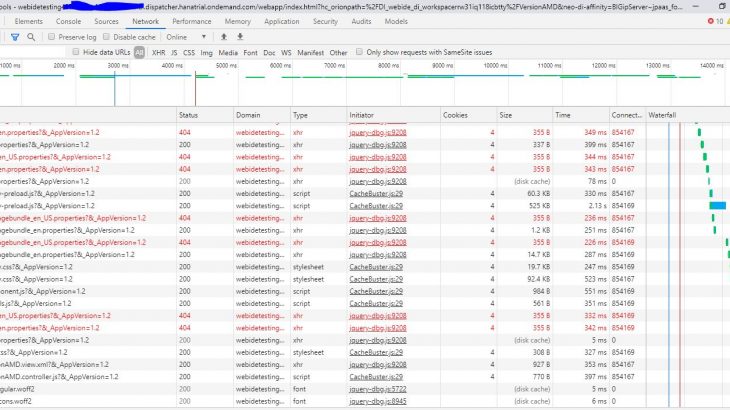Select the cons.woff2 font request
Image resolution: width=730 pixels, height=410 pixels.
coord(365,401)
